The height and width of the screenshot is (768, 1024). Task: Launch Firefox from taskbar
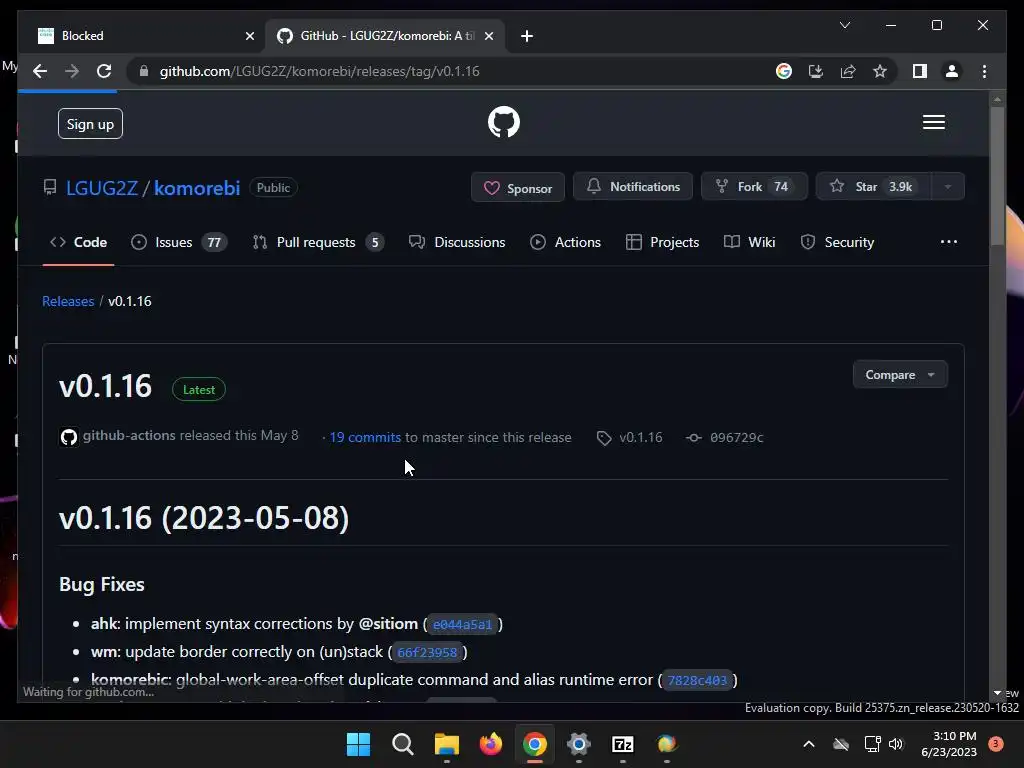(490, 744)
